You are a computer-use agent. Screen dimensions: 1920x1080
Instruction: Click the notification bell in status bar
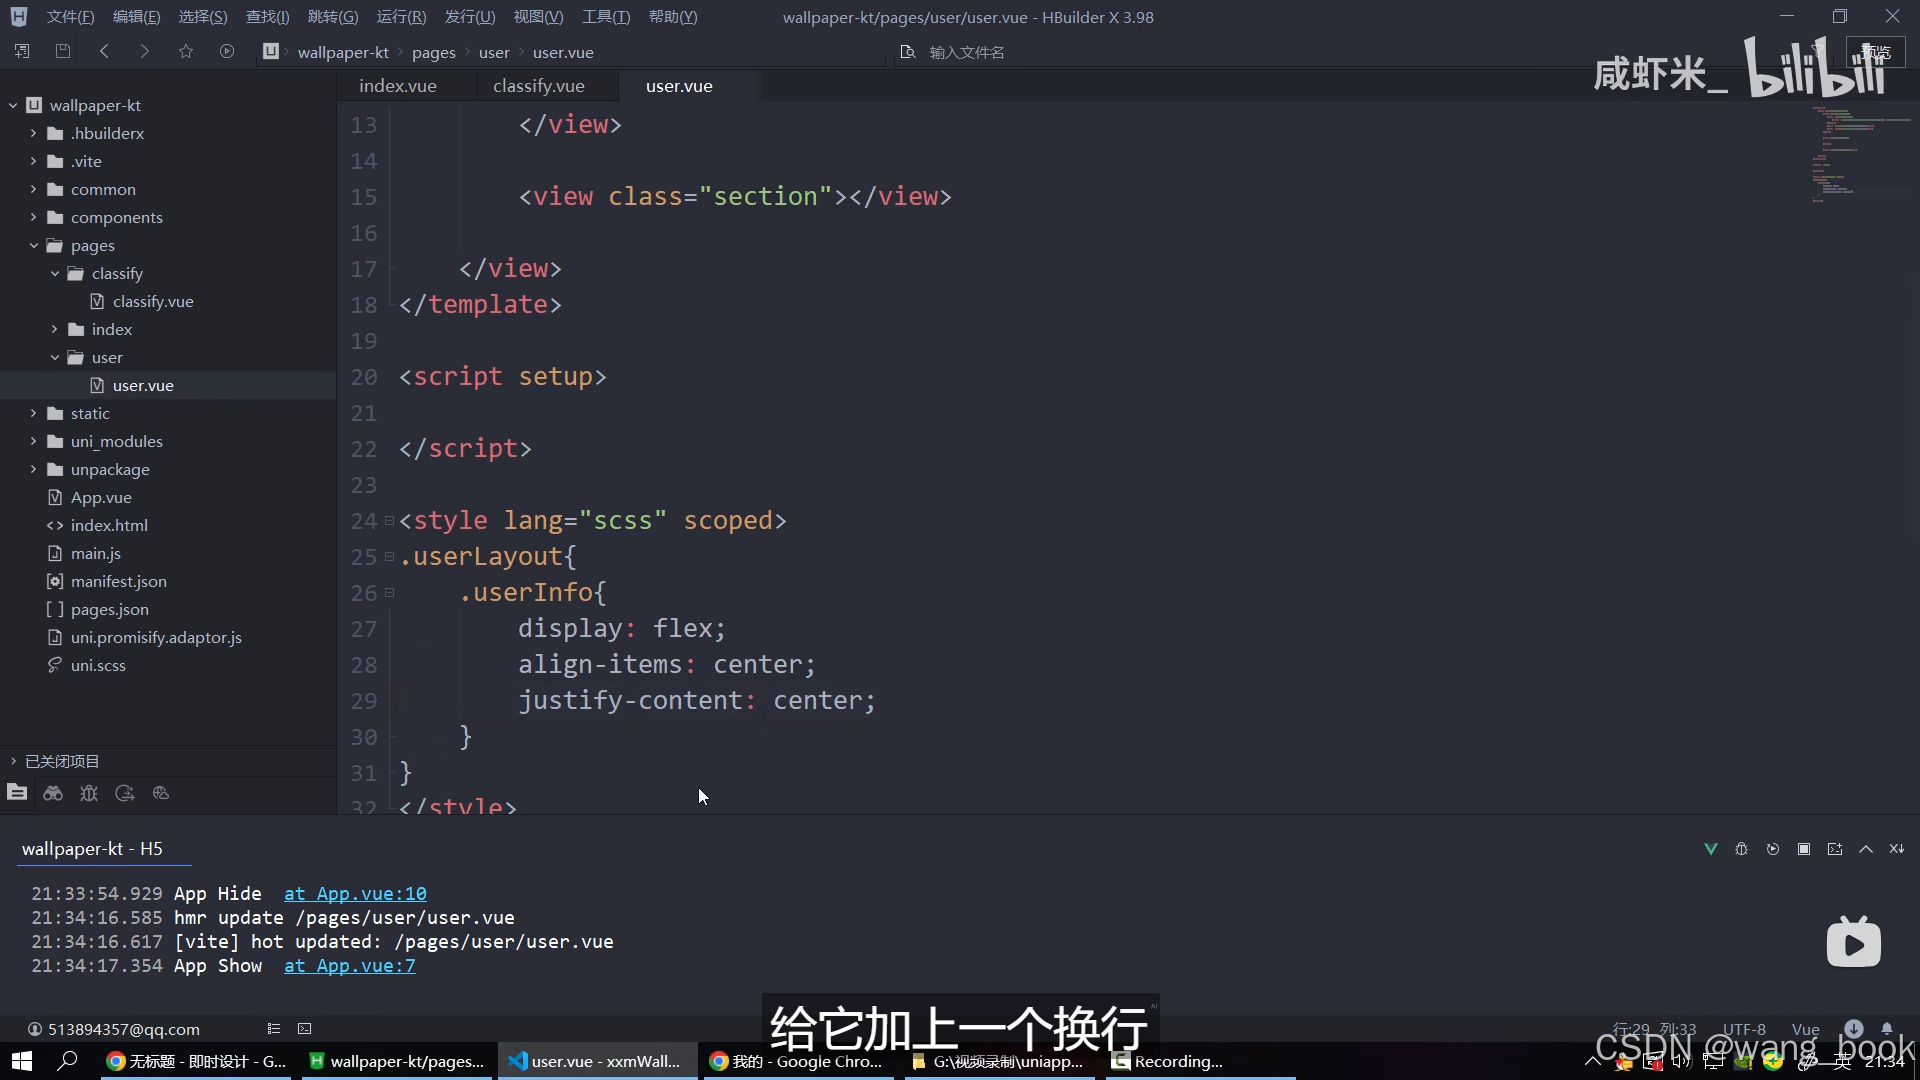pos(1887,1028)
